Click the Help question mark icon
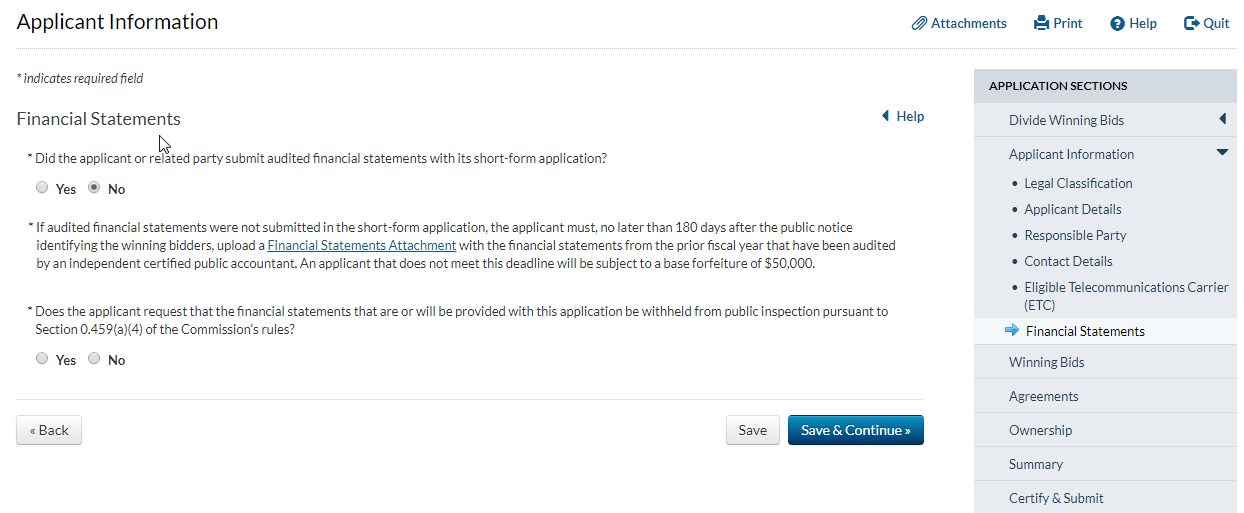This screenshot has width=1244, height=513. click(1117, 23)
